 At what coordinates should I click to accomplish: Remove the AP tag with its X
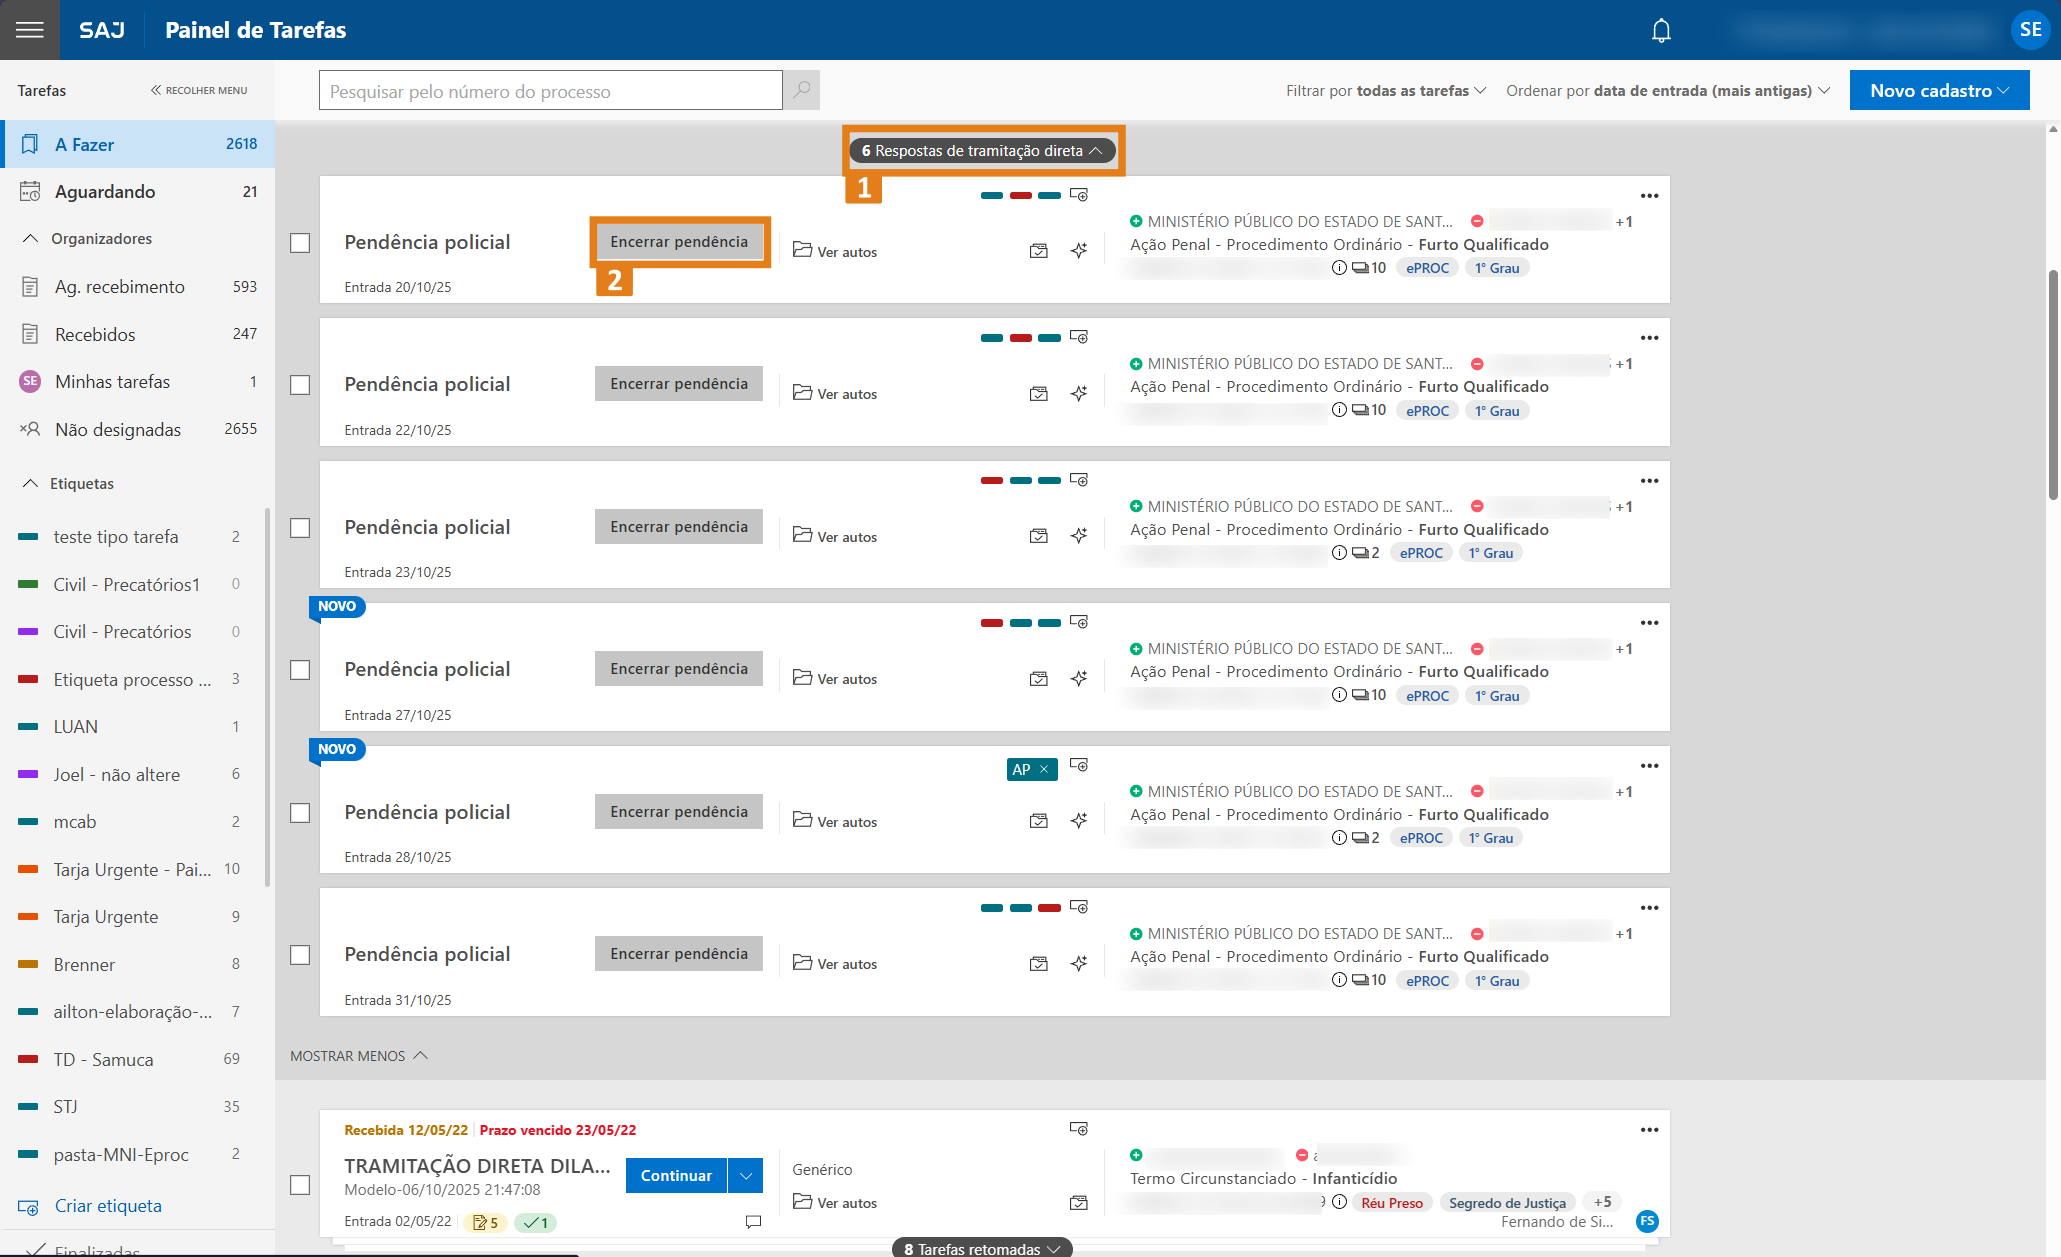(1044, 769)
